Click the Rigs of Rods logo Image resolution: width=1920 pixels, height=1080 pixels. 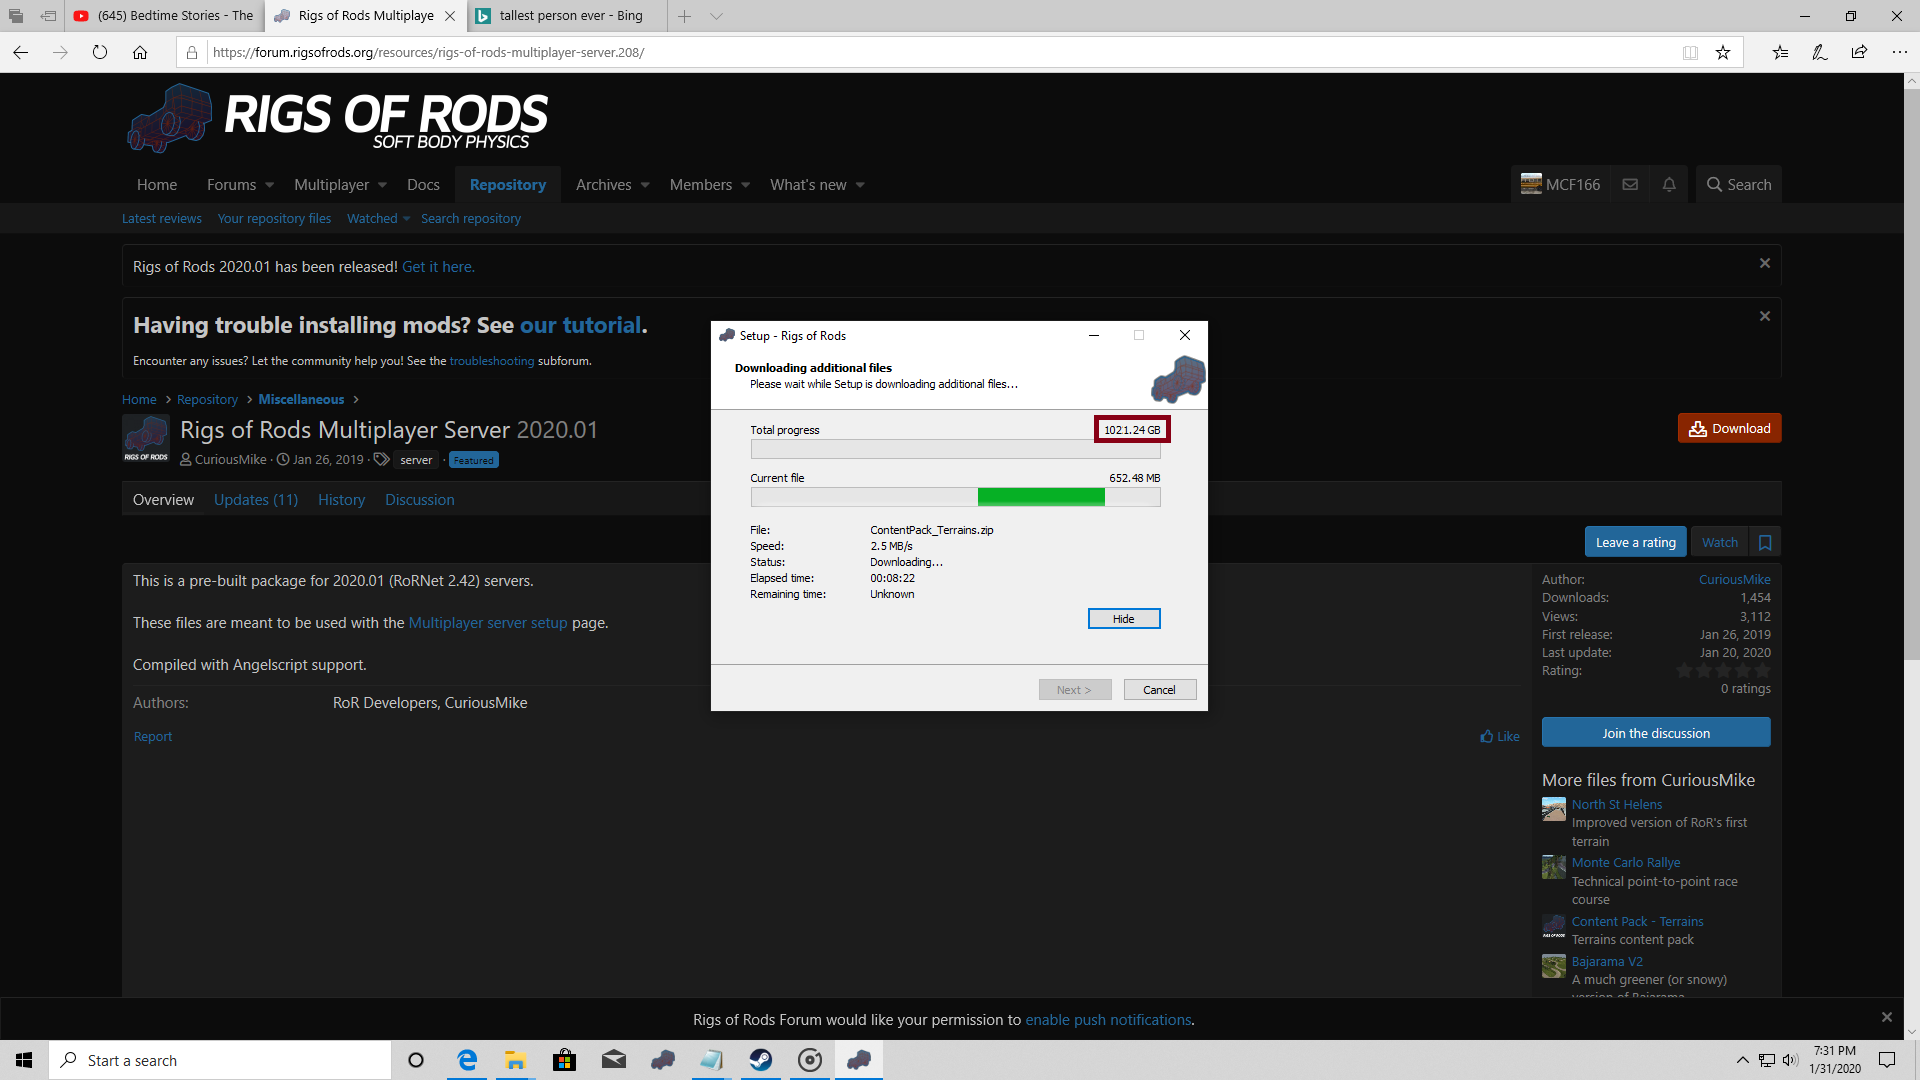338,119
